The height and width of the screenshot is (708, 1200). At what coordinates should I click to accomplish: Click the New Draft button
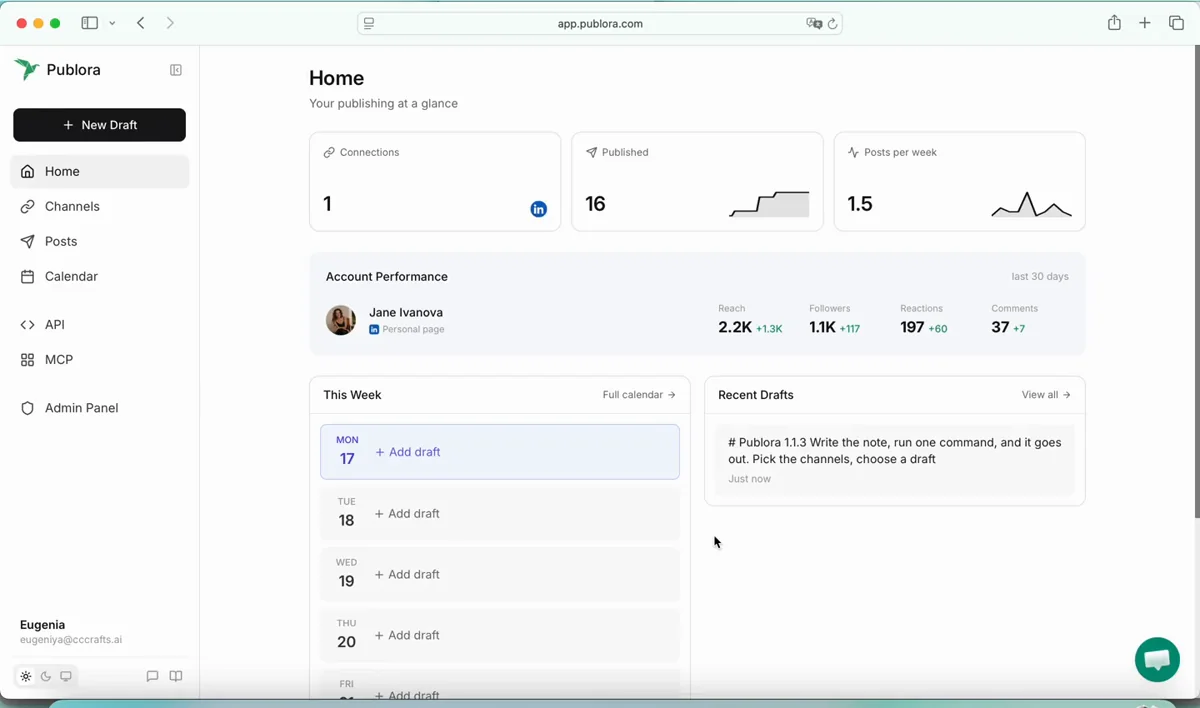99,125
